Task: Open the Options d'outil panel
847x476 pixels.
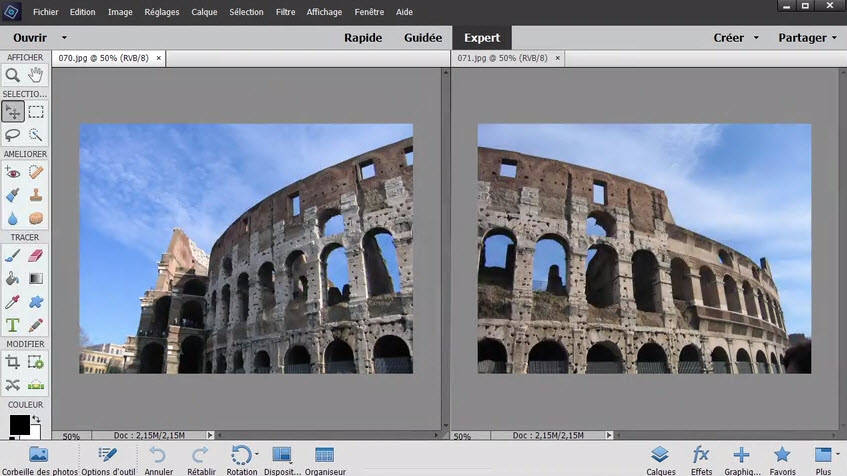Action: (108, 461)
